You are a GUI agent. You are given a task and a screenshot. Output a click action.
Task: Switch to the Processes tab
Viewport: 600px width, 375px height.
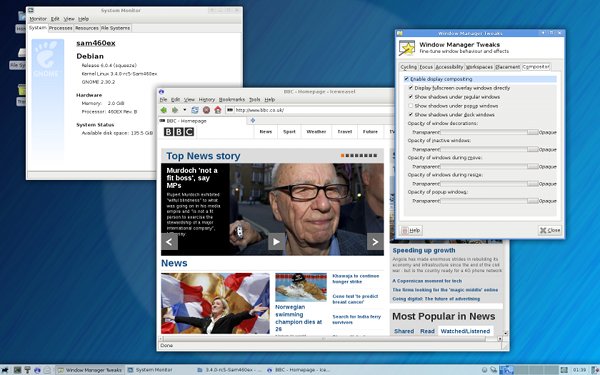click(x=60, y=28)
